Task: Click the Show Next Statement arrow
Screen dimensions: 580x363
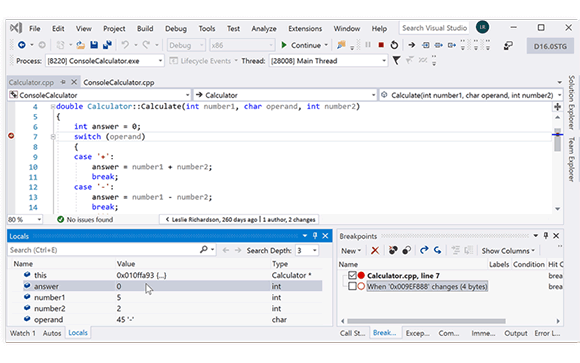Action: click(411, 45)
